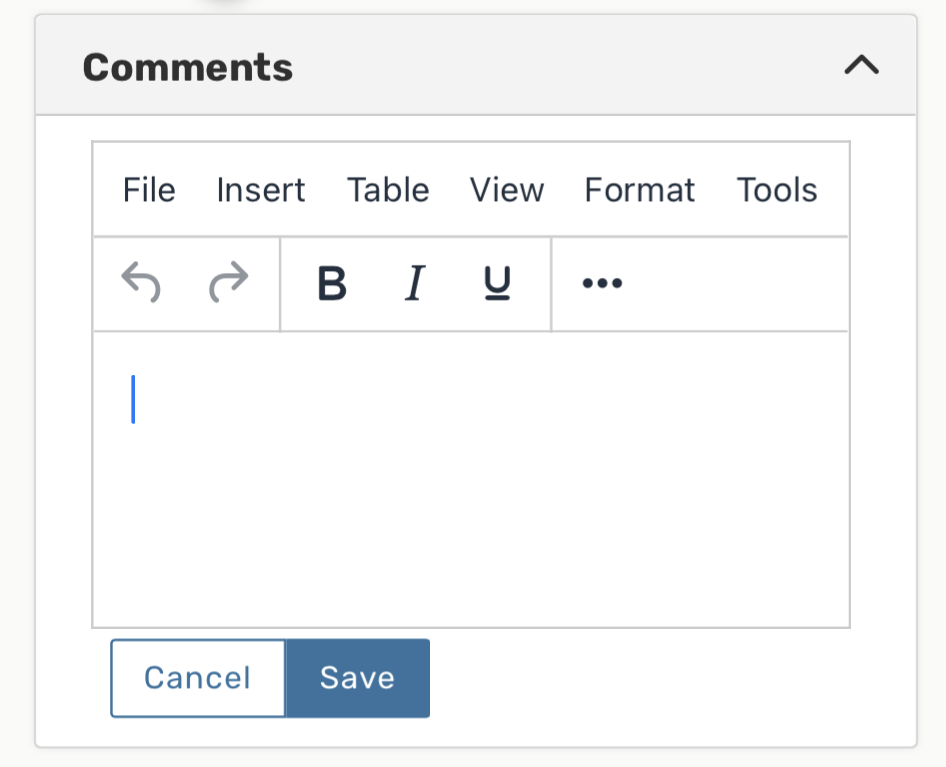Image resolution: width=946 pixels, height=767 pixels.
Task: Apply italic formatting
Action: point(414,284)
